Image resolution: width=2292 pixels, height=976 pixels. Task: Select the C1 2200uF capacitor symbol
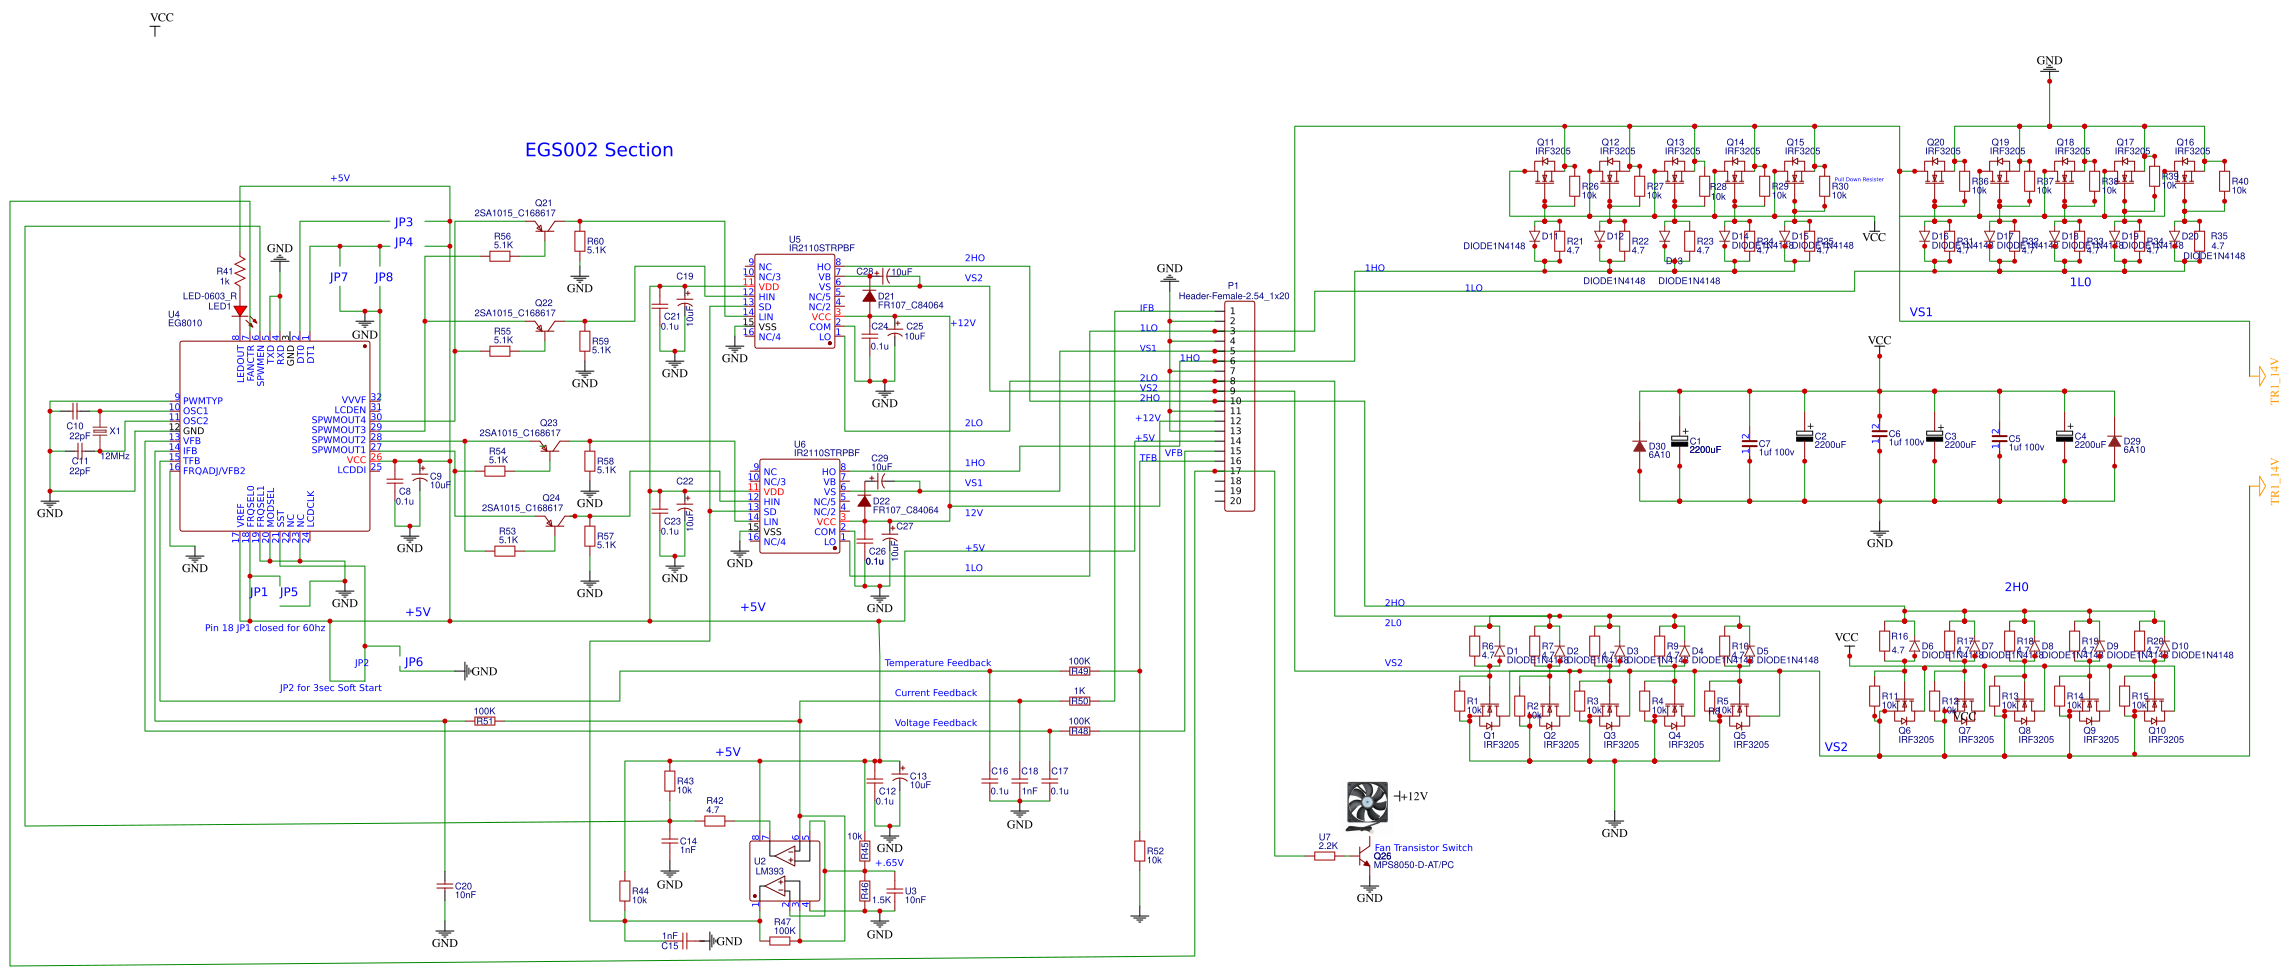1680,441
